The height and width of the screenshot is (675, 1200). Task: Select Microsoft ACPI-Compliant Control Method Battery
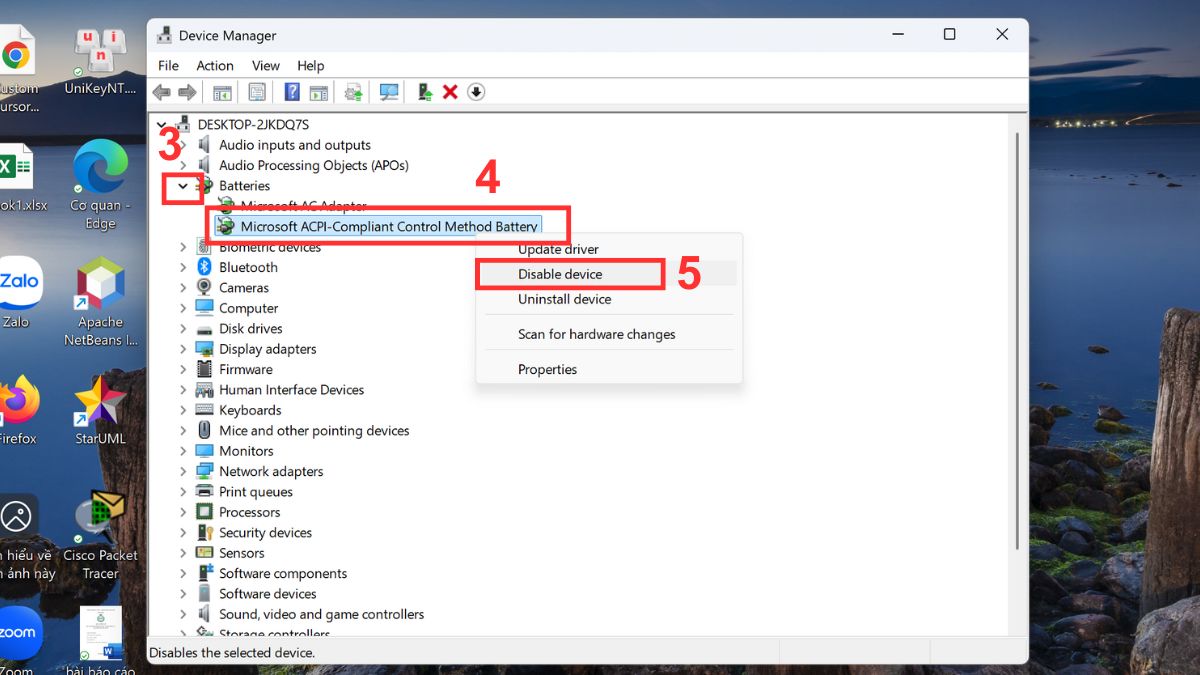tap(389, 226)
